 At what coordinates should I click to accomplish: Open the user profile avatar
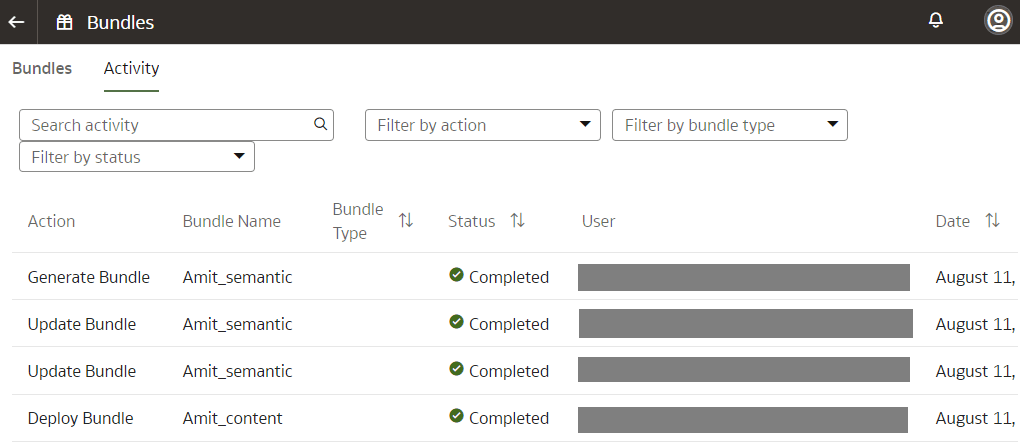pos(997,21)
